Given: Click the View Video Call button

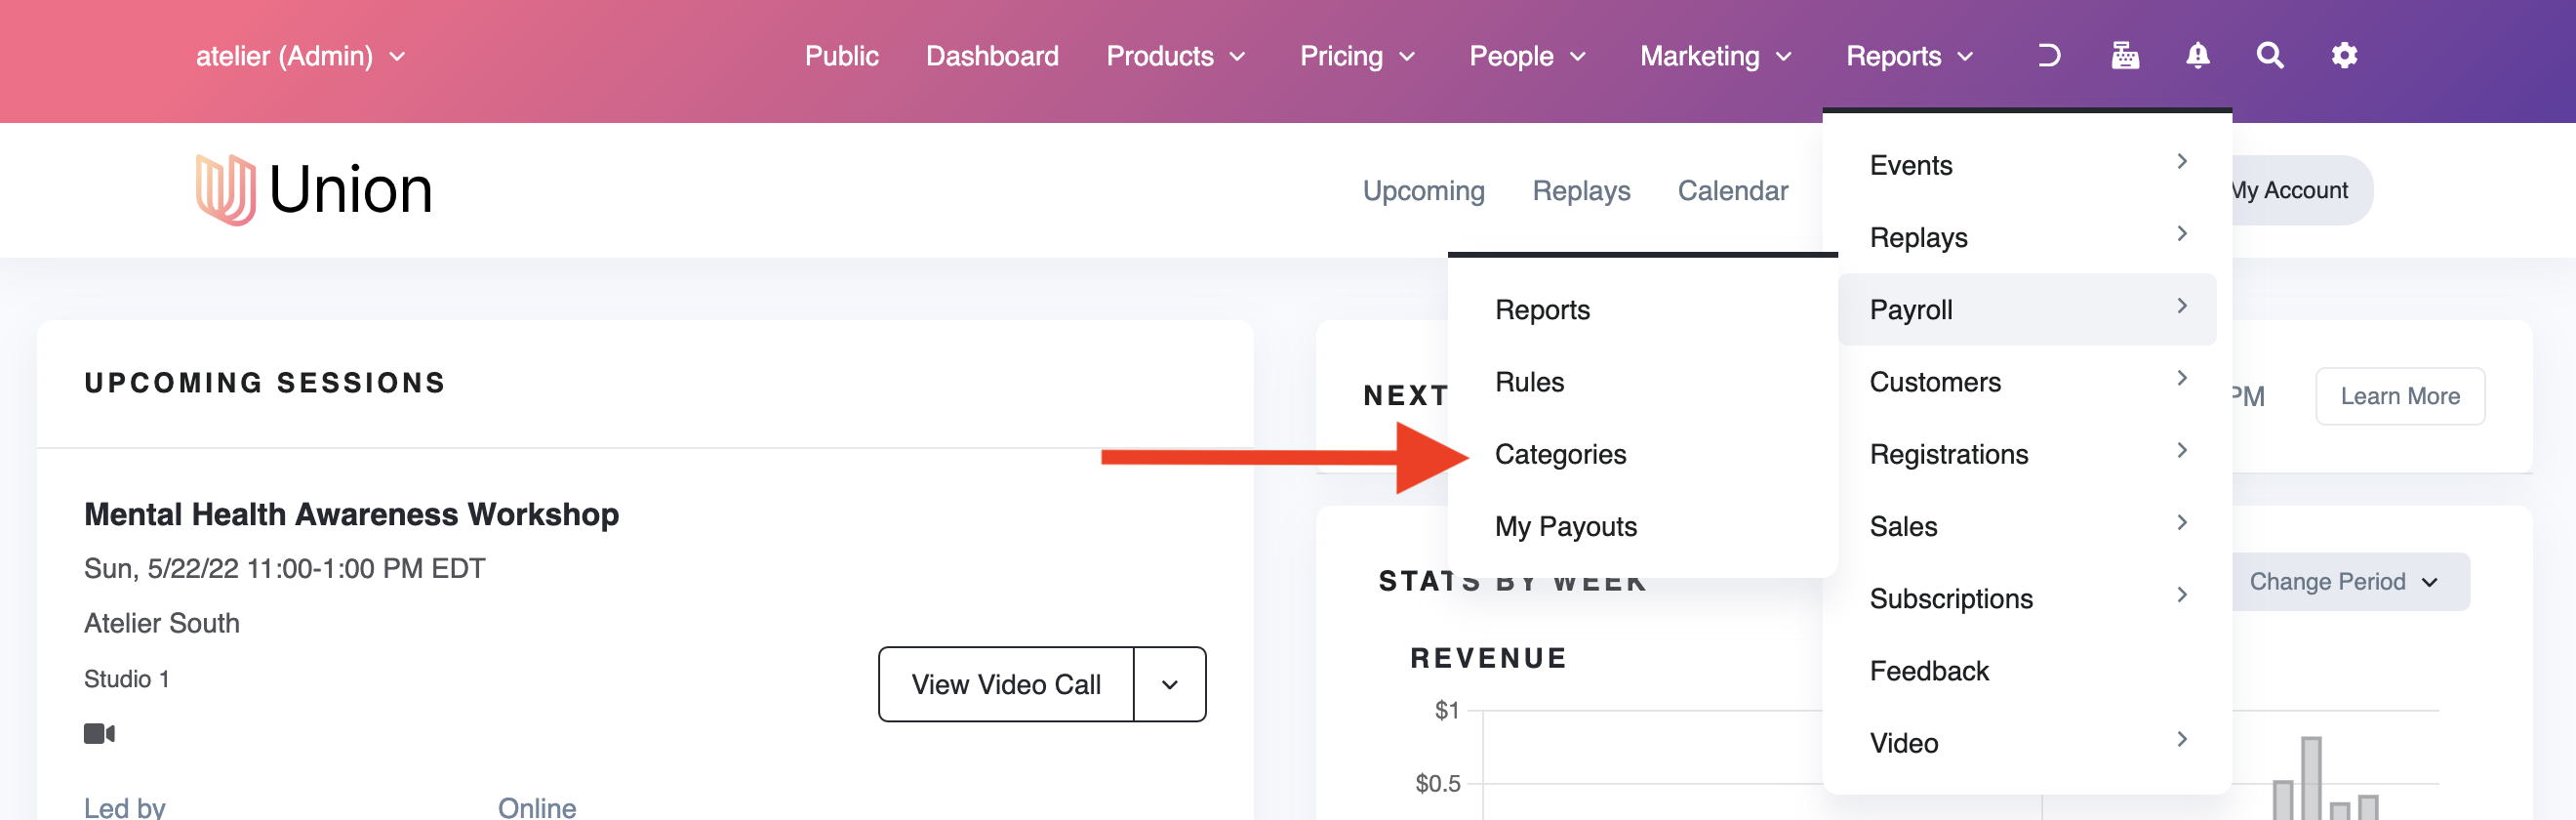Looking at the screenshot, I should click(x=1005, y=685).
